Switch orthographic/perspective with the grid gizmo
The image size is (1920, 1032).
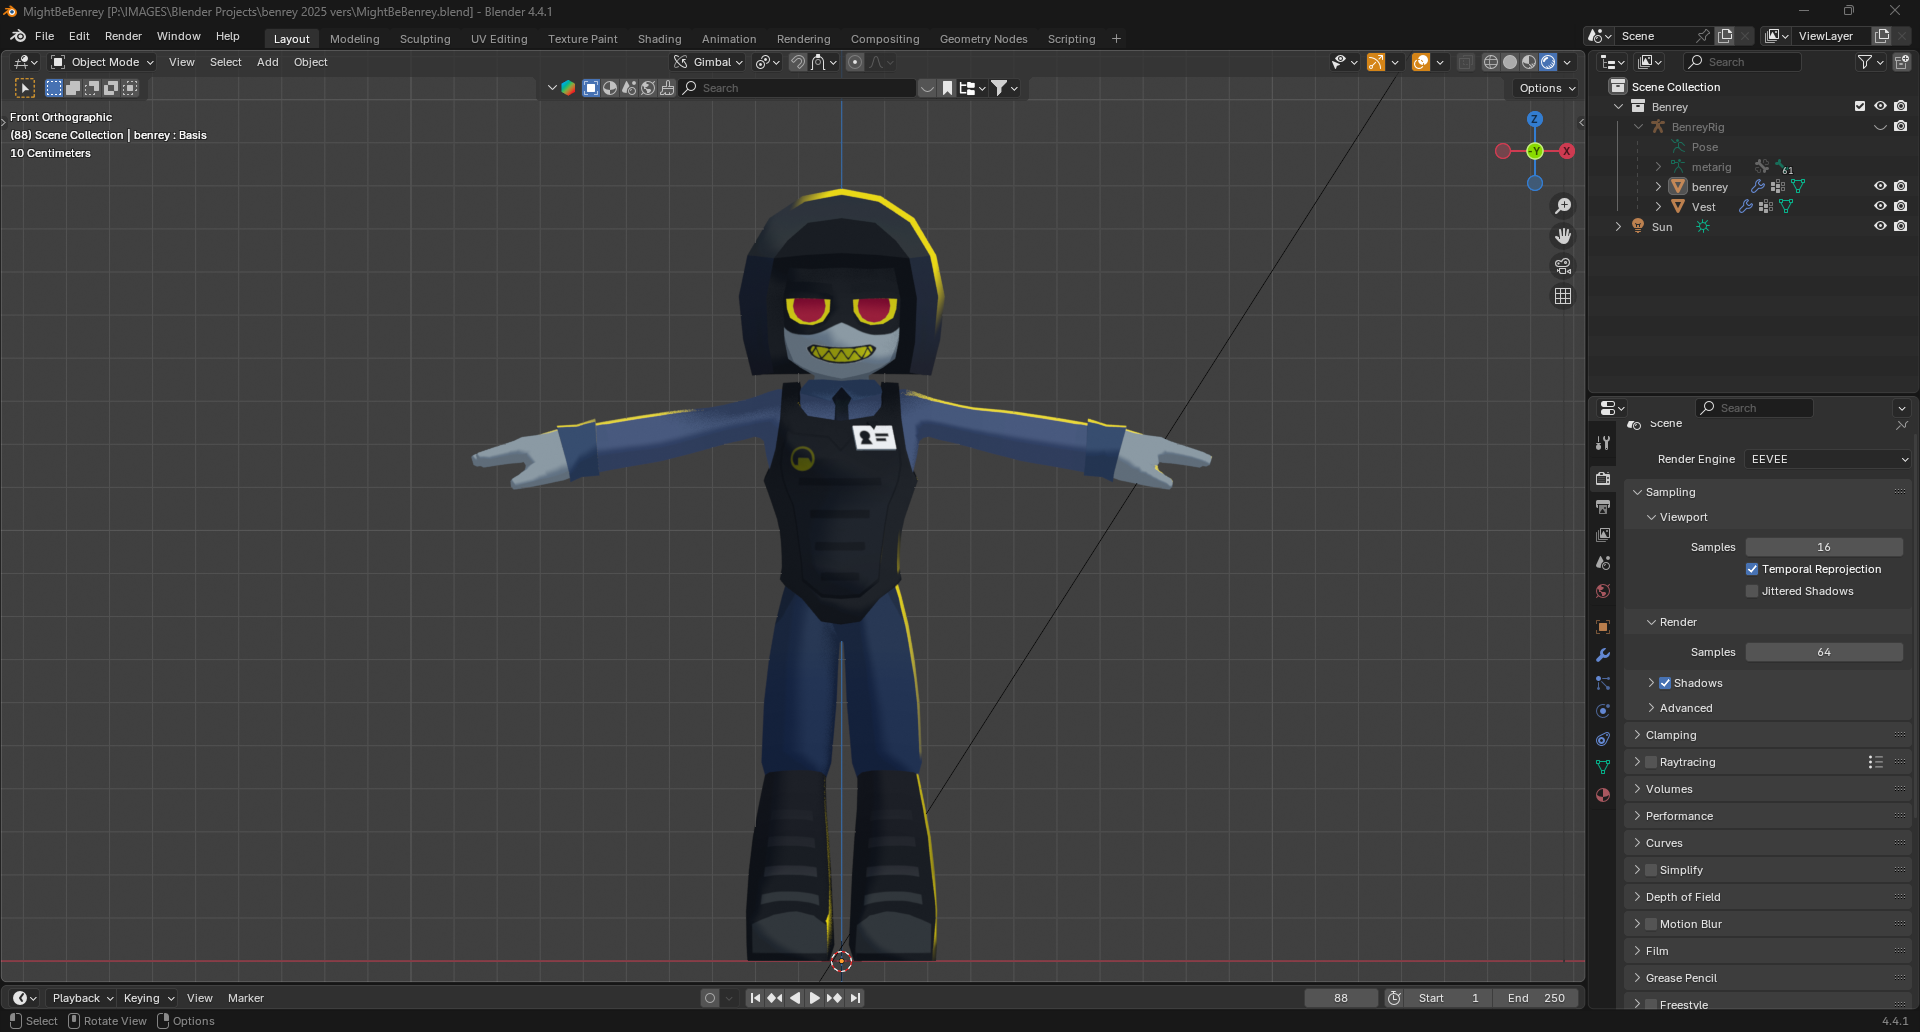[1563, 296]
